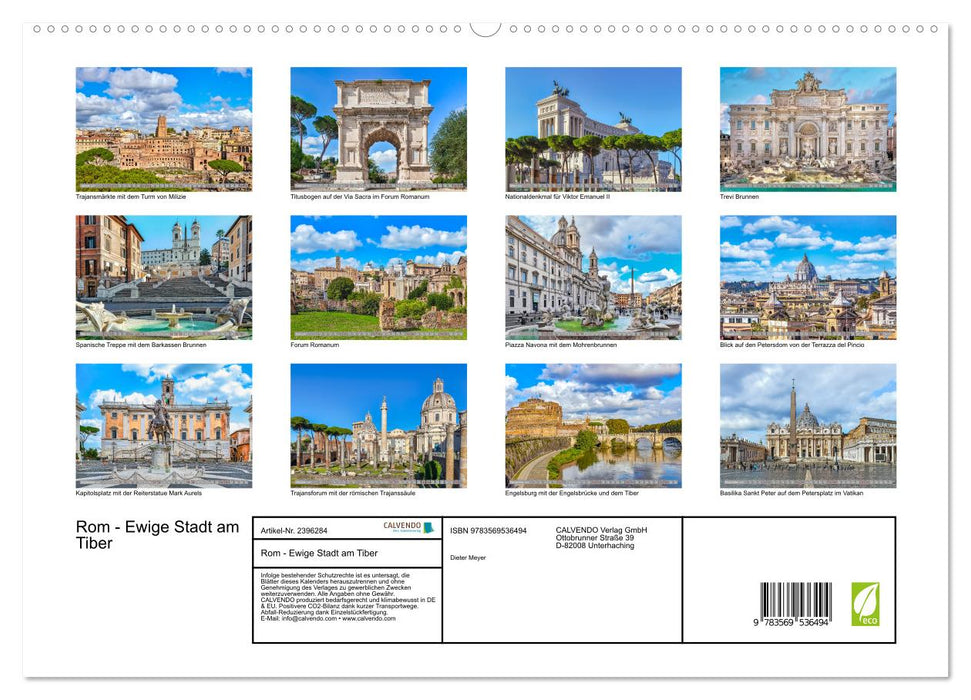The height and width of the screenshot is (700, 971).
Task: Click caption 'Titusbogen auf der Via Sacra im Forum Romanum'
Action: point(360,196)
